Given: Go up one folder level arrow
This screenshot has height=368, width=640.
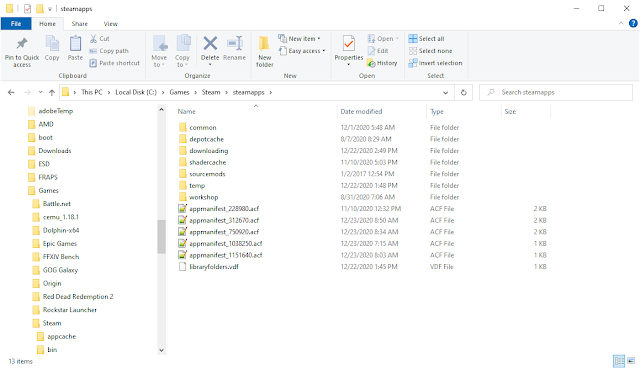Looking at the screenshot, I should (x=52, y=93).
